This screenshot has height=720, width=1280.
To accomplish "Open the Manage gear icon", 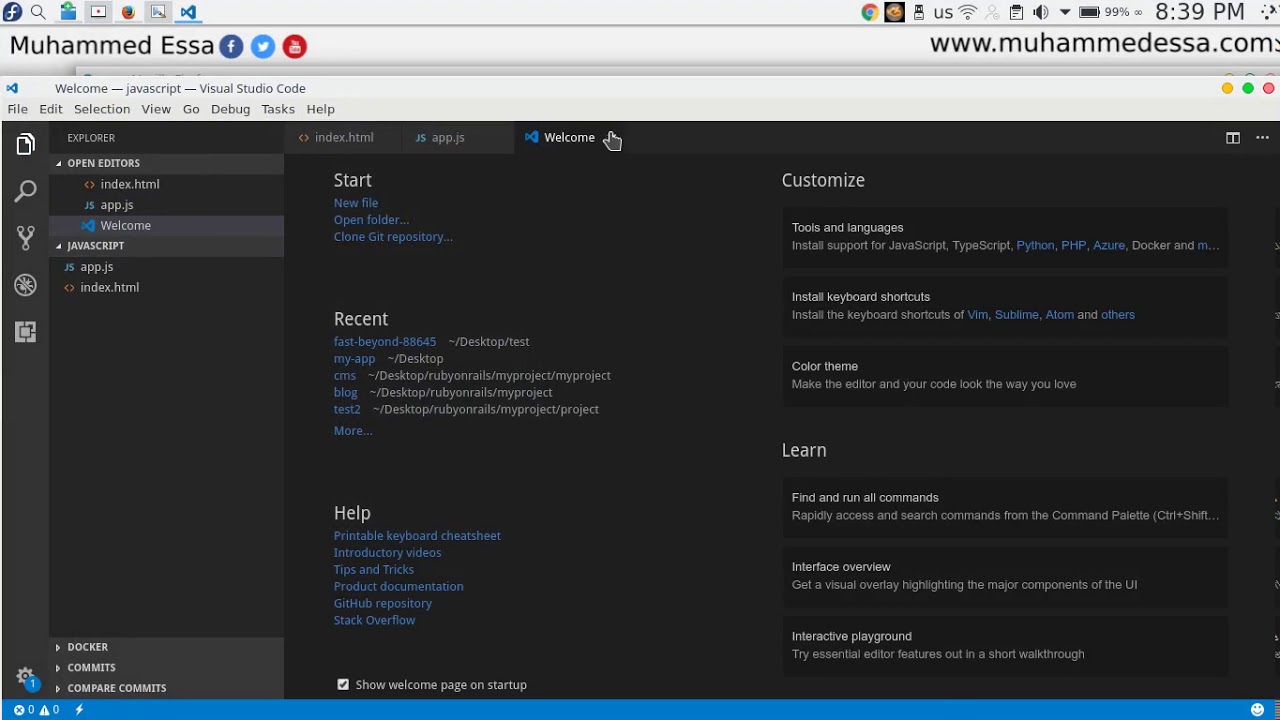I will [25, 677].
